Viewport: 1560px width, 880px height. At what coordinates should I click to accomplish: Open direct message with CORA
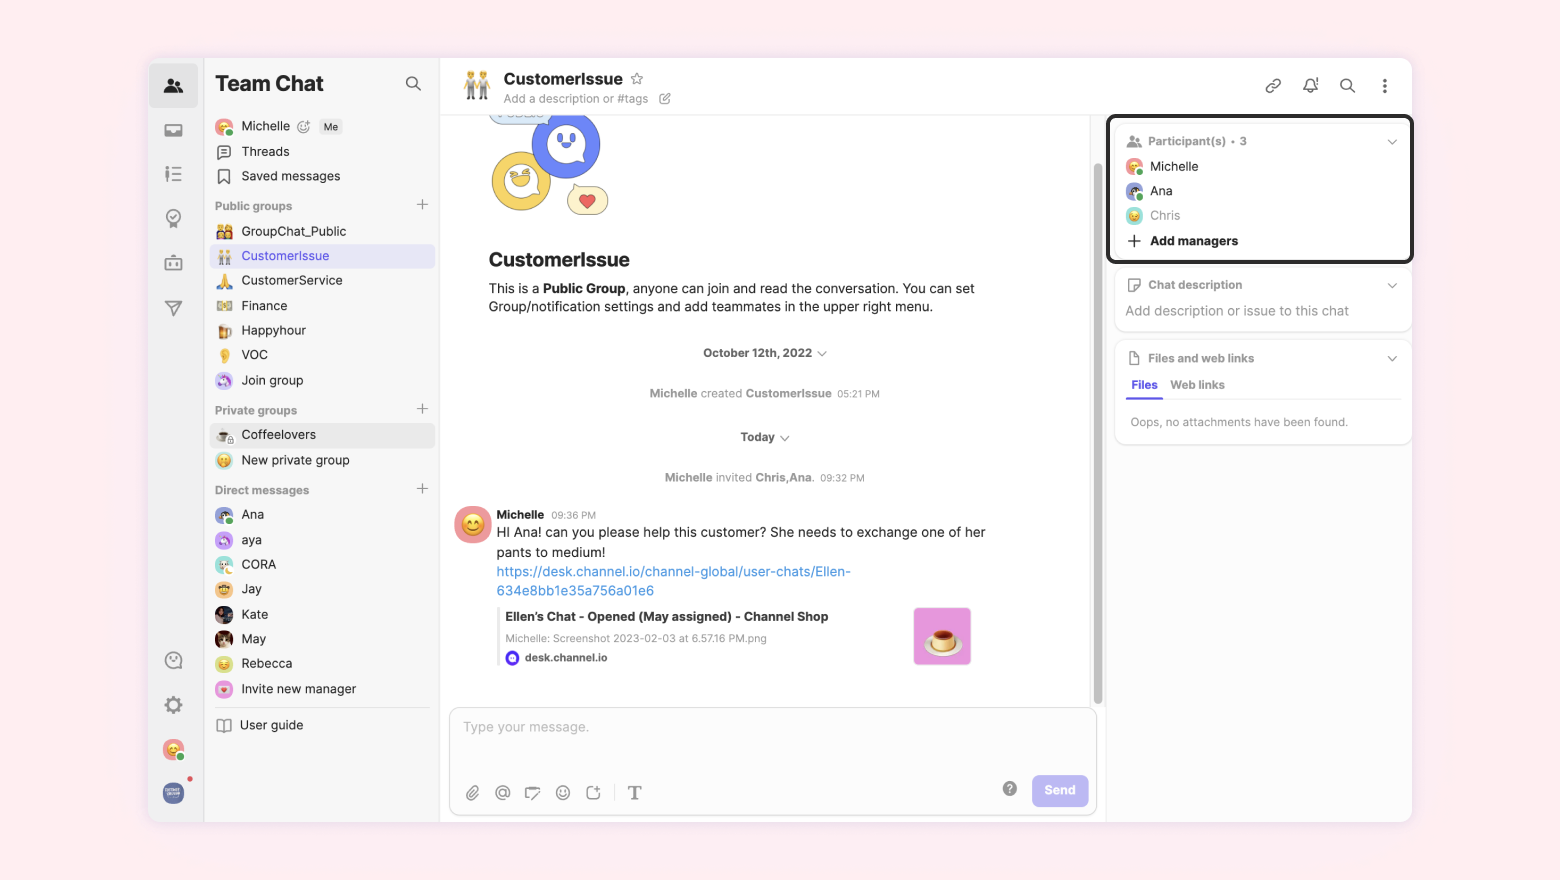(322, 565)
